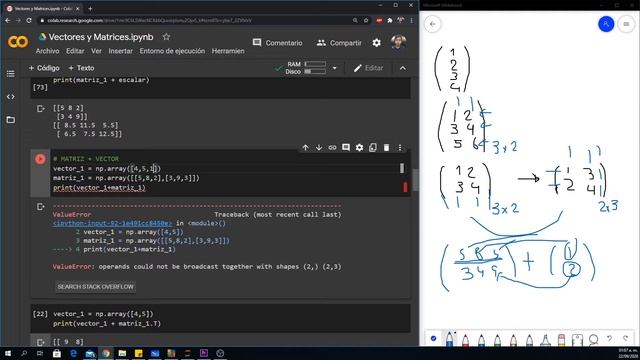Open Colab settings gear in header
640x360 pixels.
tap(376, 42)
